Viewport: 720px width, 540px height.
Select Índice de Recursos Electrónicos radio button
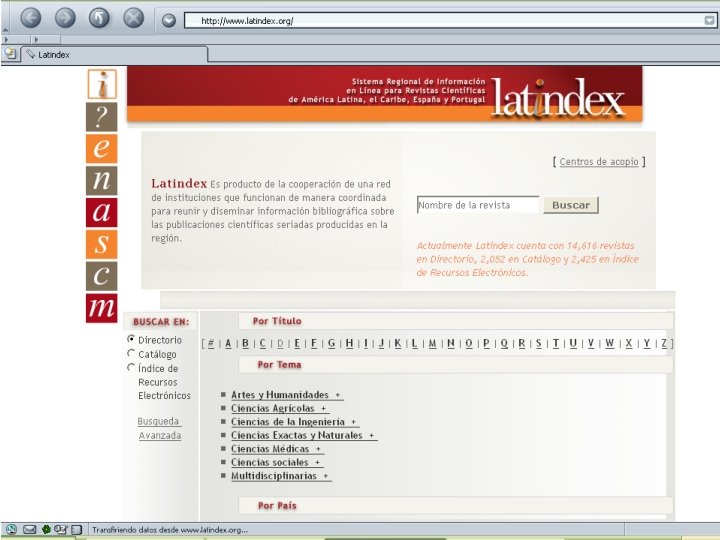point(131,367)
